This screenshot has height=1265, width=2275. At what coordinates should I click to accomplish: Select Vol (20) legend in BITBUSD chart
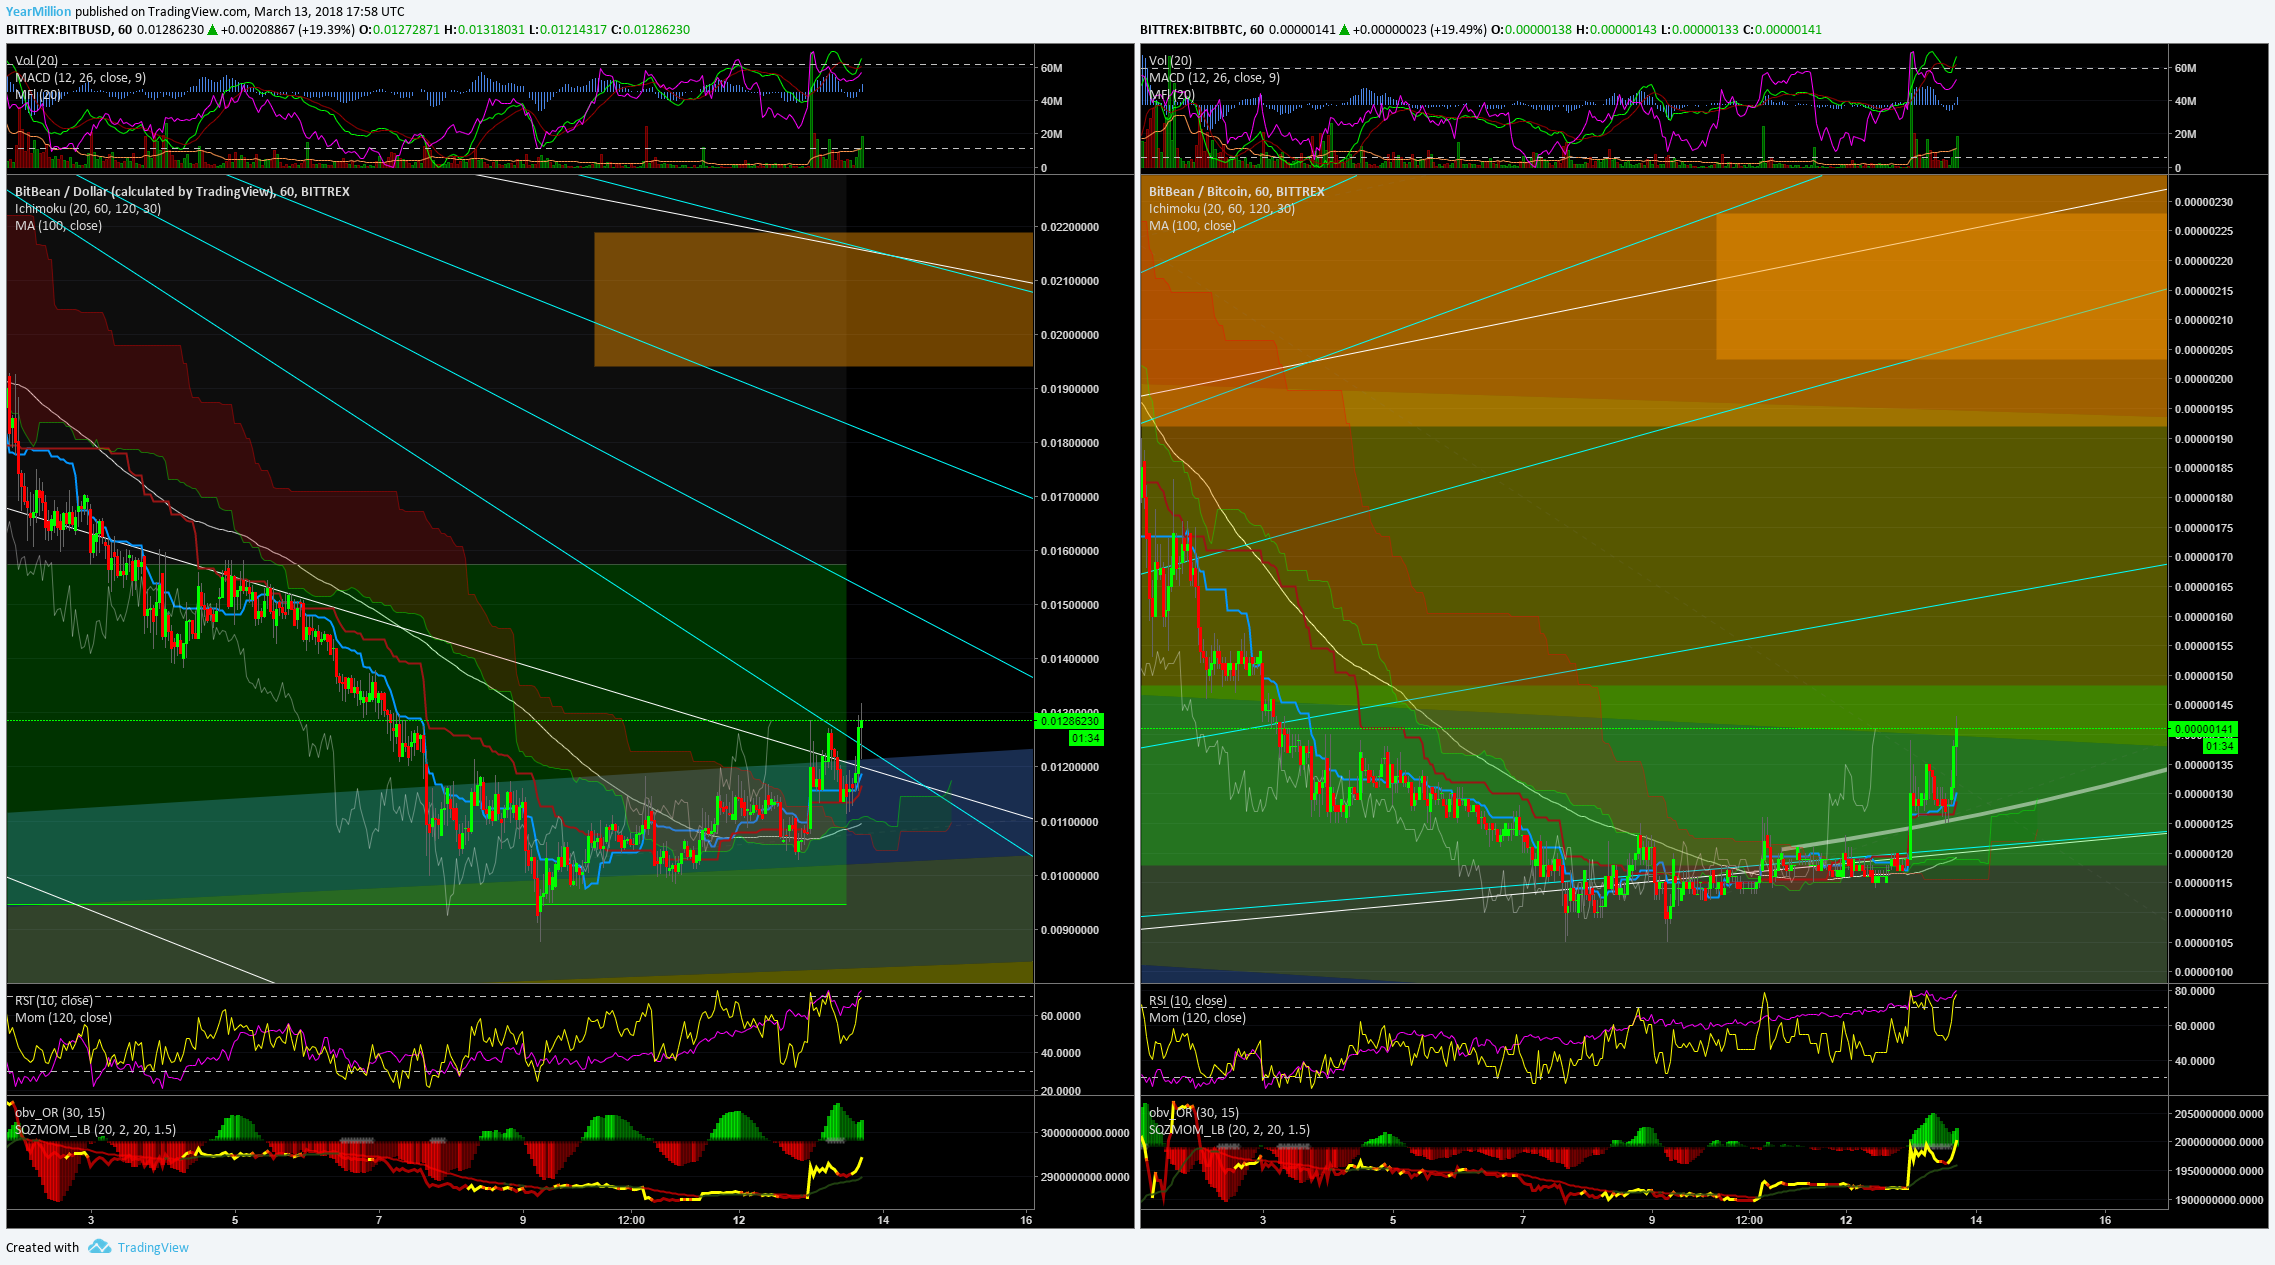tap(36, 61)
